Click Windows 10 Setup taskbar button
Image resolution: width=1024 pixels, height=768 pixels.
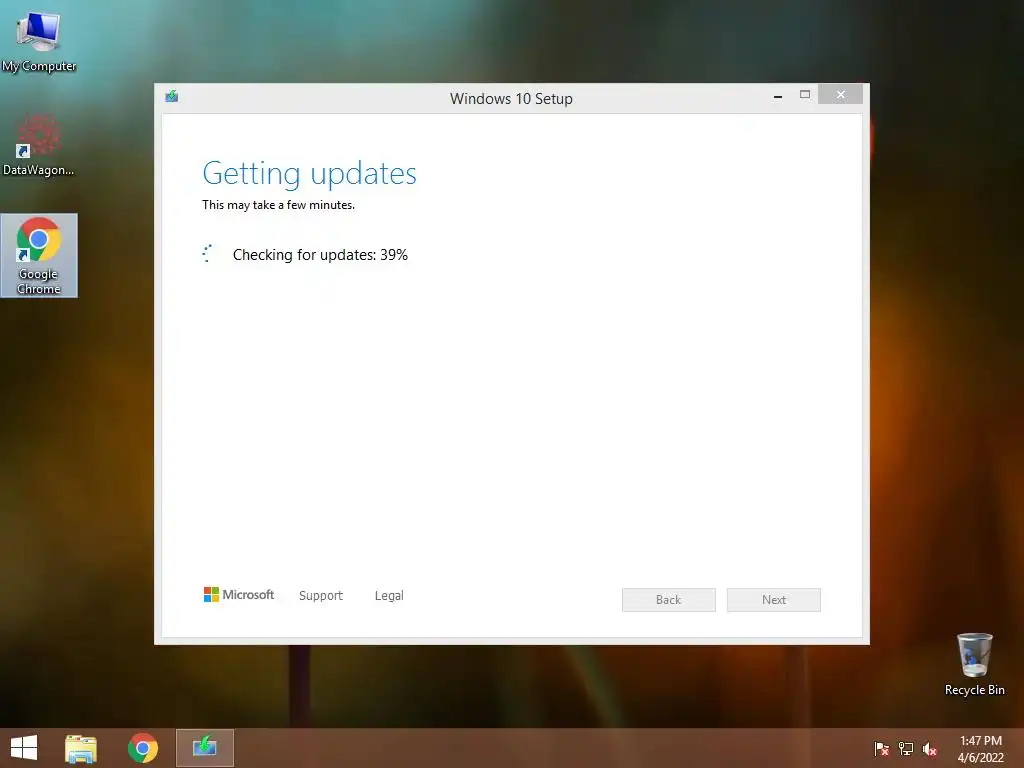tap(204, 748)
